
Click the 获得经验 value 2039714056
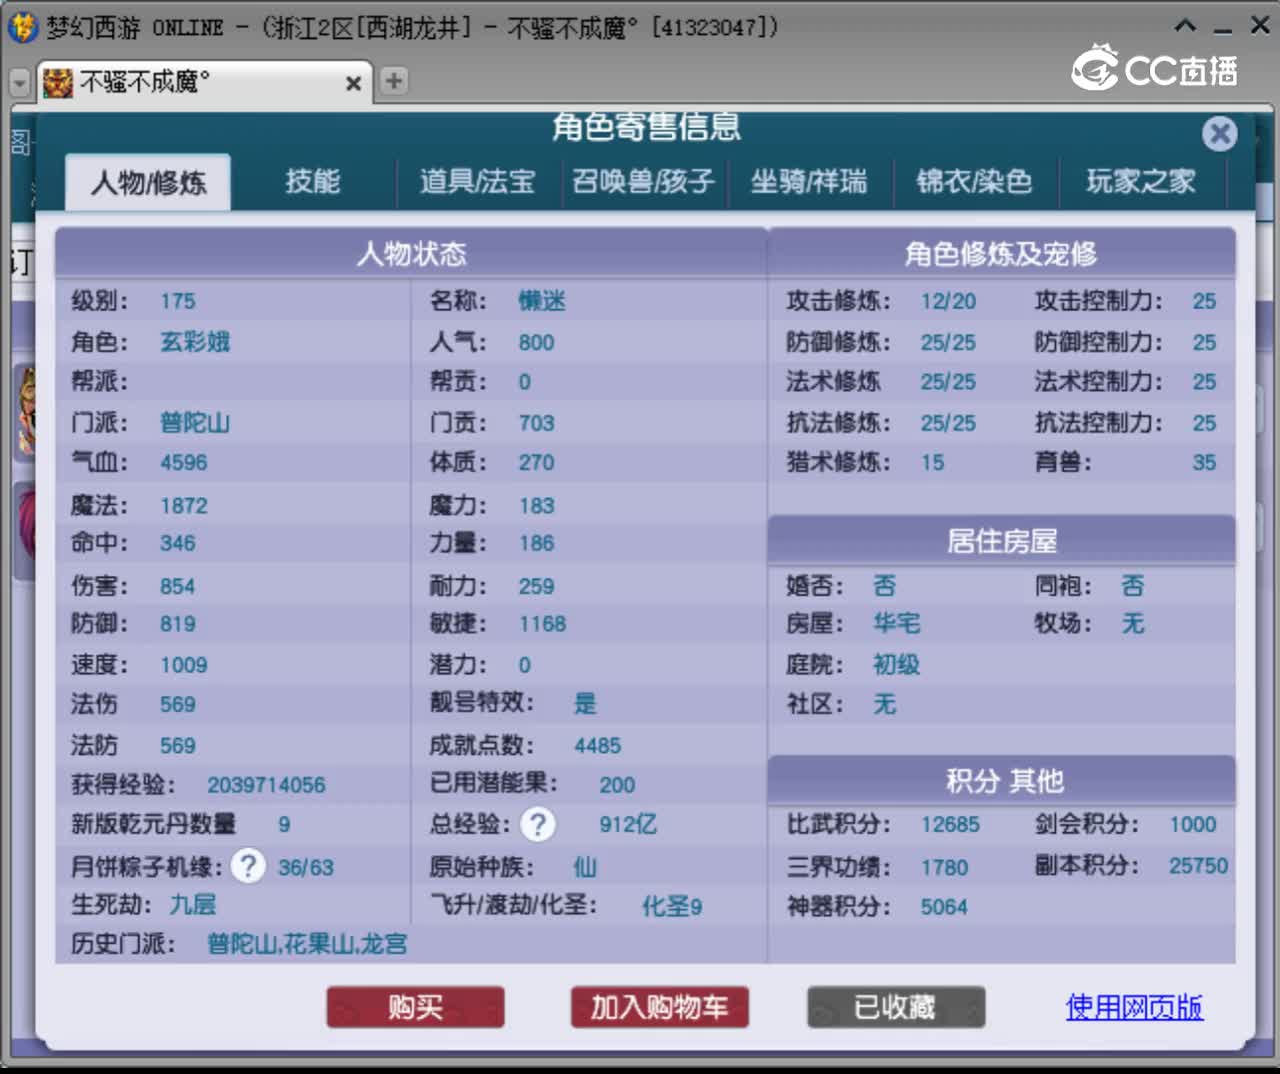coord(266,785)
